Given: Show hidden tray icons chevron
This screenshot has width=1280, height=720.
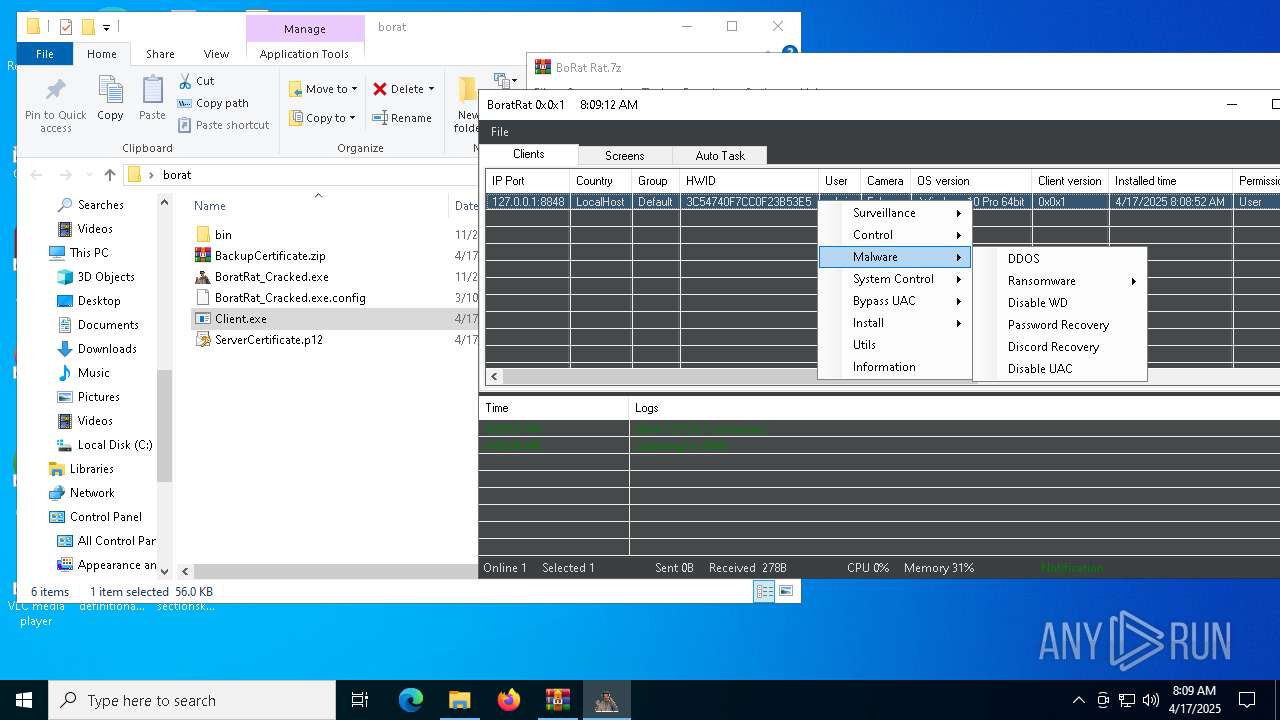Looking at the screenshot, I should [1078, 700].
